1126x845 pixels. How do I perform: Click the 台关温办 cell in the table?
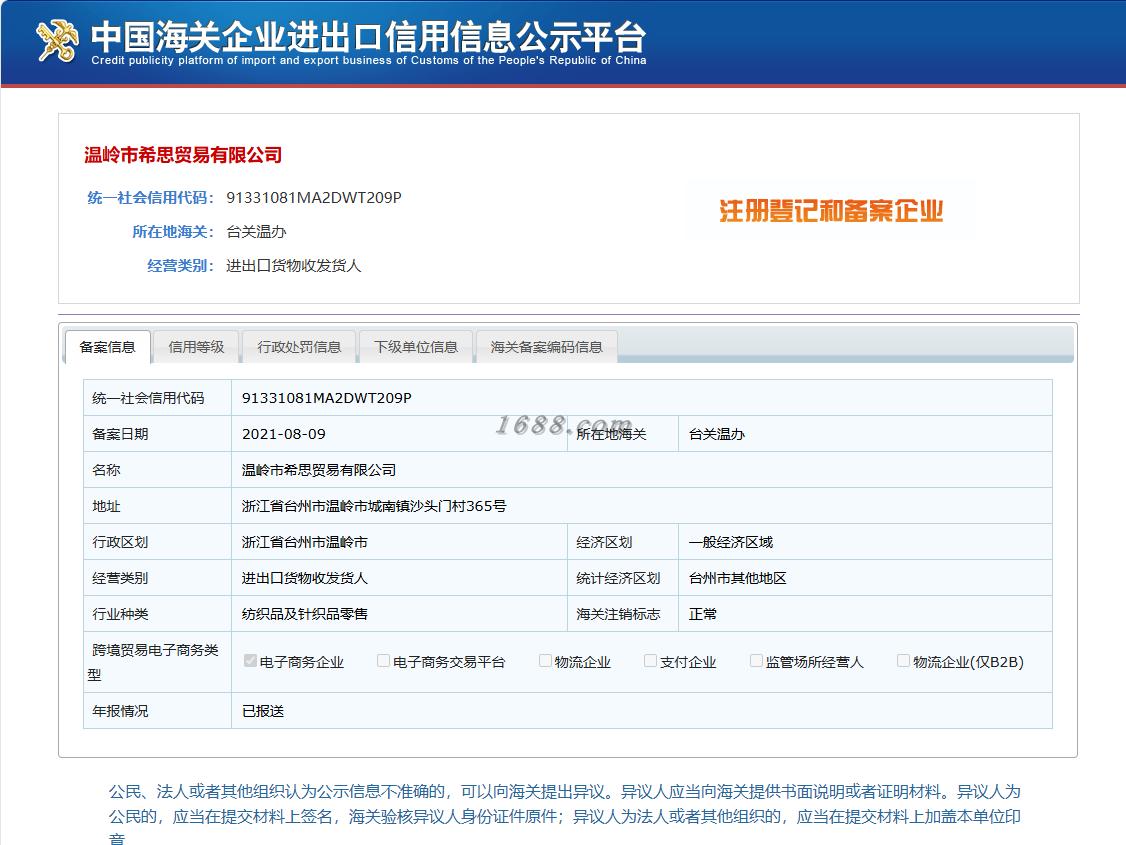(717, 434)
